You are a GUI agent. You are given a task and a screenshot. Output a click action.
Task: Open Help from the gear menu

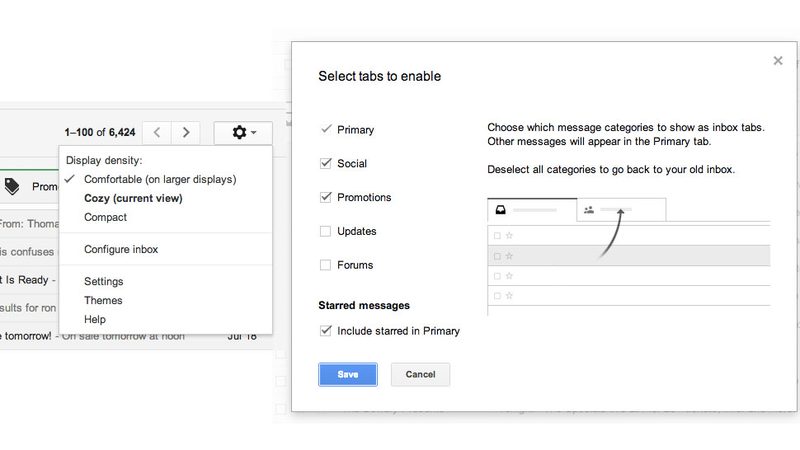[x=95, y=319]
